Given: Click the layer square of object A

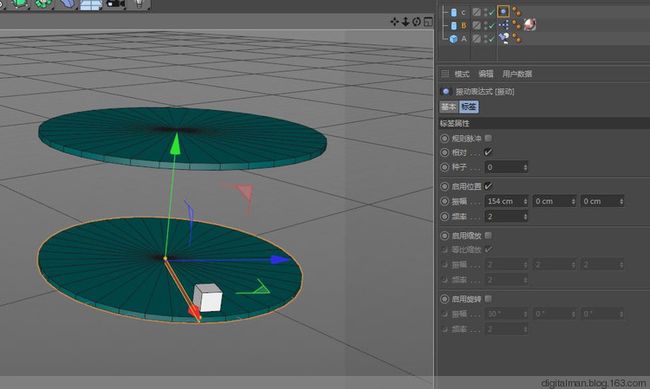Looking at the screenshot, I should [477, 39].
